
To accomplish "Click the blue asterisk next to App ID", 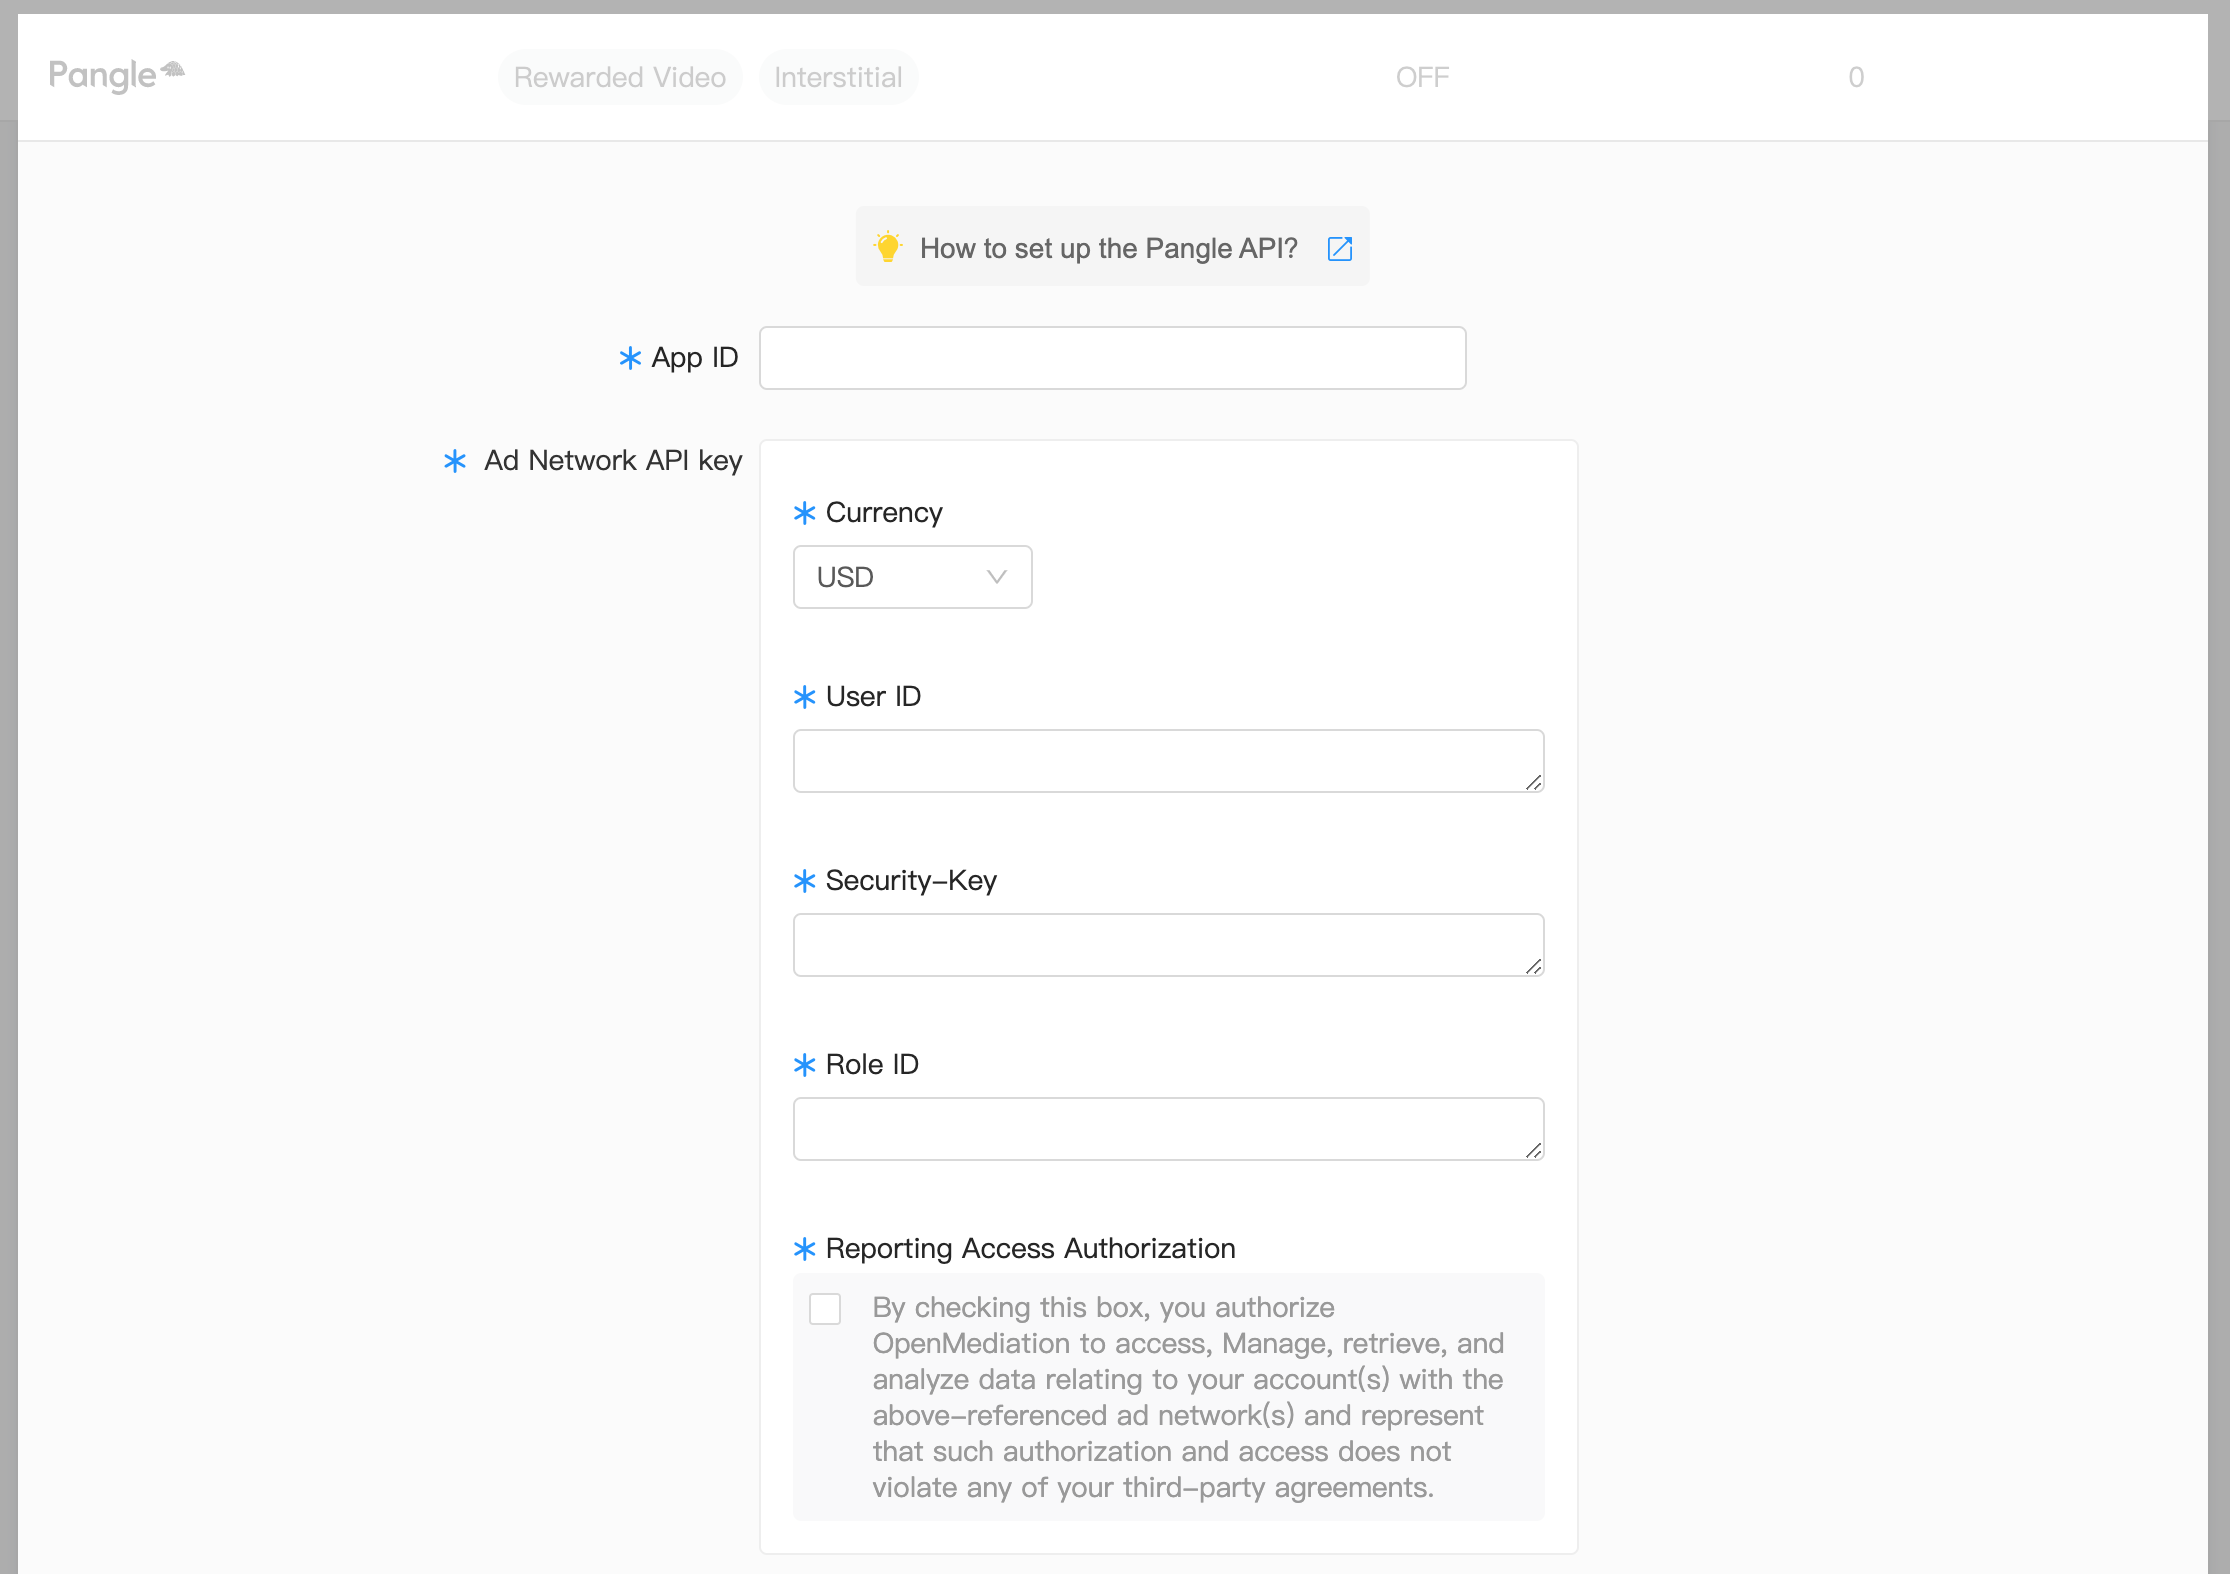I will coord(629,357).
